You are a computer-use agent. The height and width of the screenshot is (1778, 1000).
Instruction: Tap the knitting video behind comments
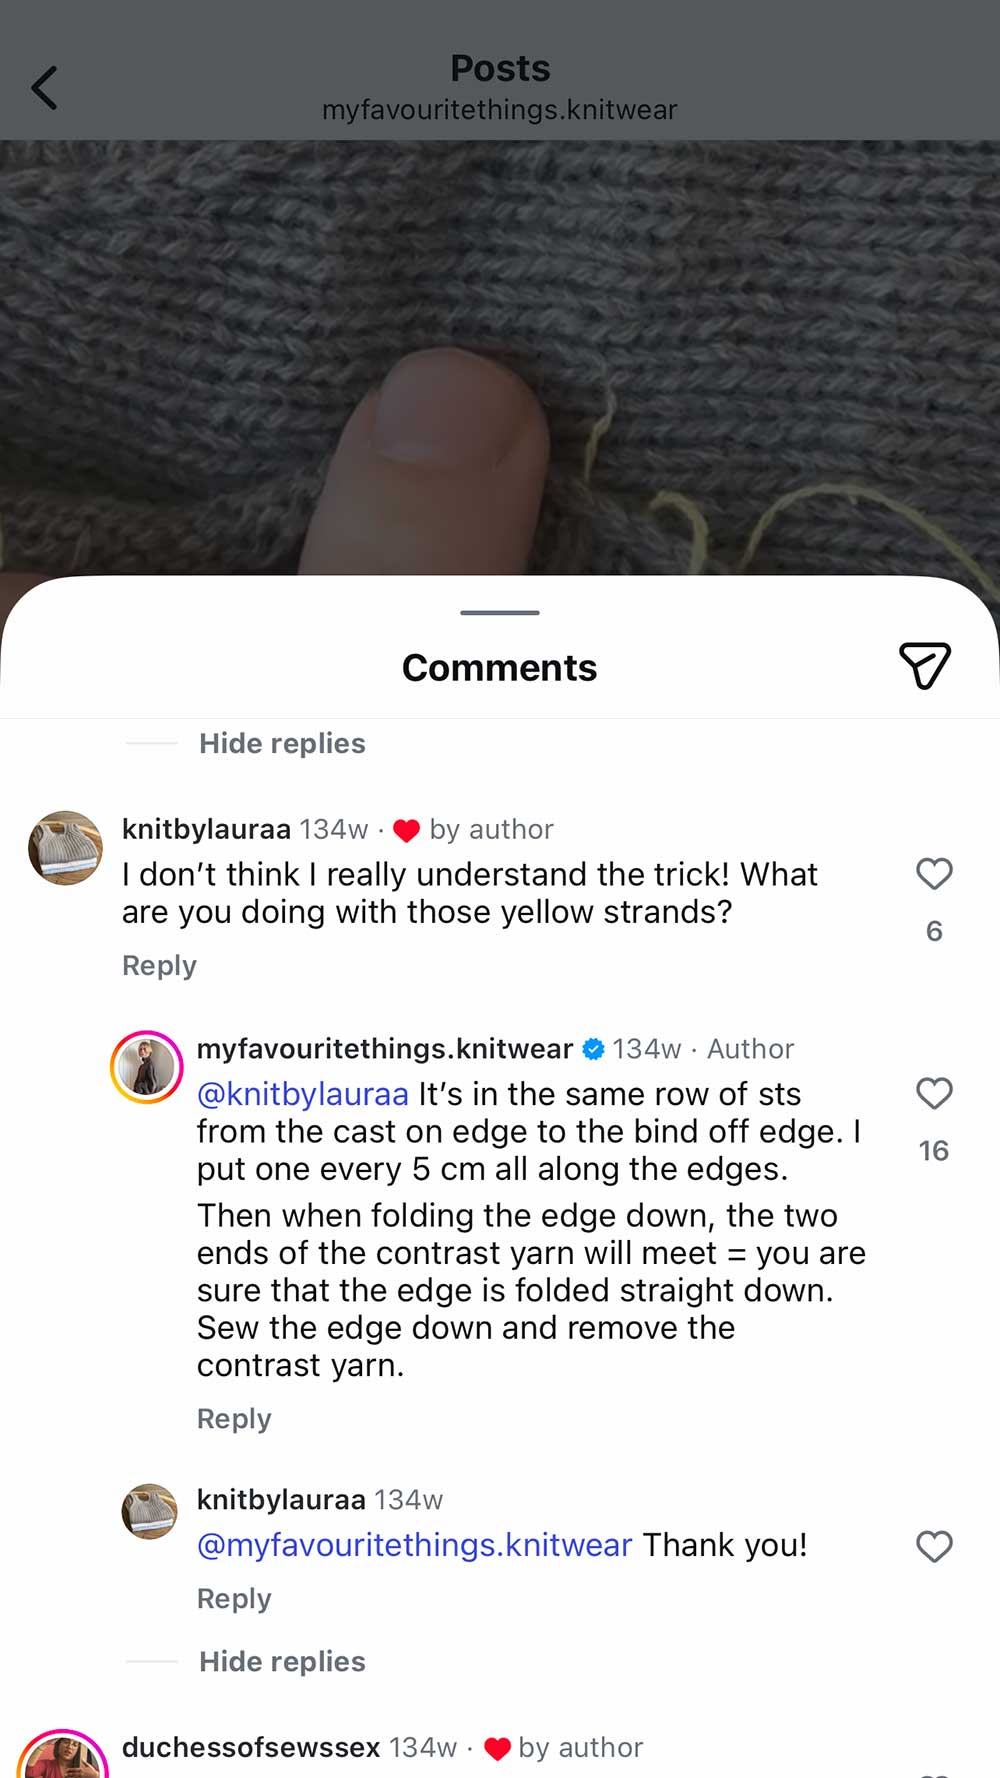tap(500, 350)
